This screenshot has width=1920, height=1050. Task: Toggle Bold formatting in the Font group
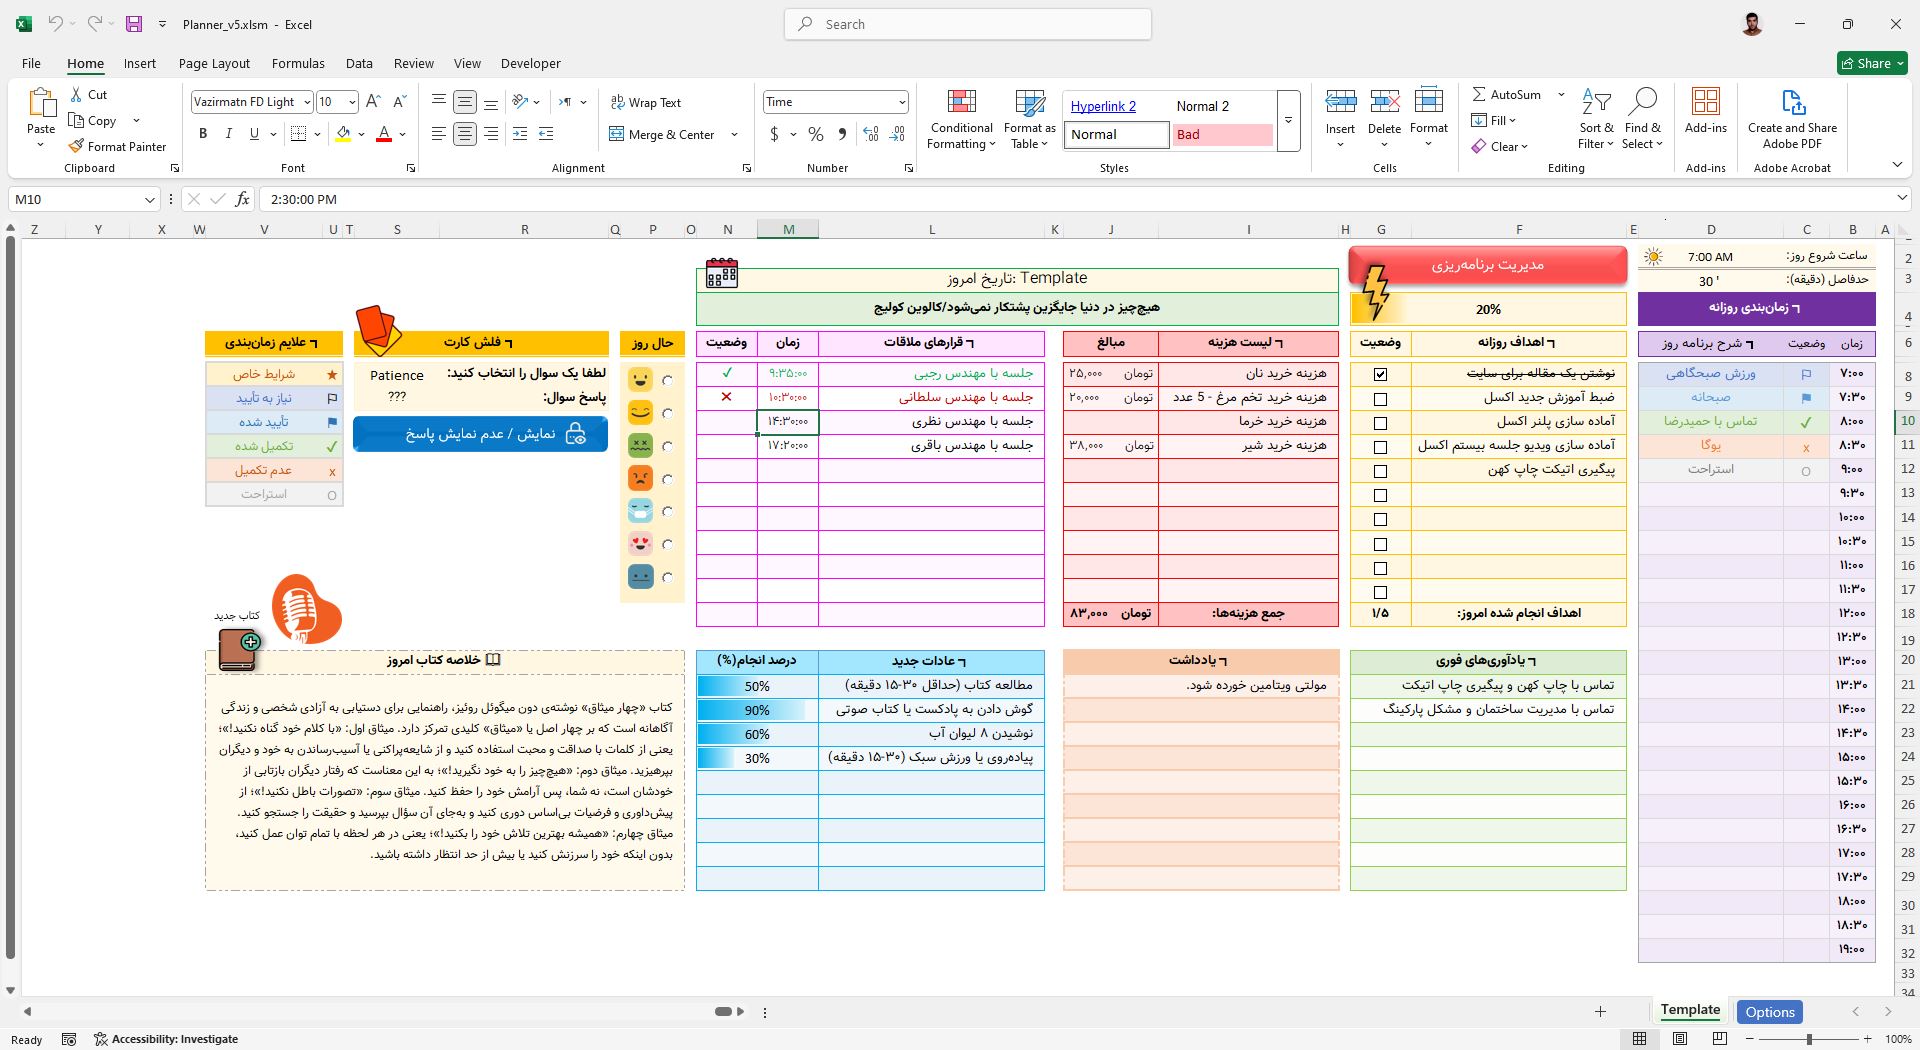point(203,134)
